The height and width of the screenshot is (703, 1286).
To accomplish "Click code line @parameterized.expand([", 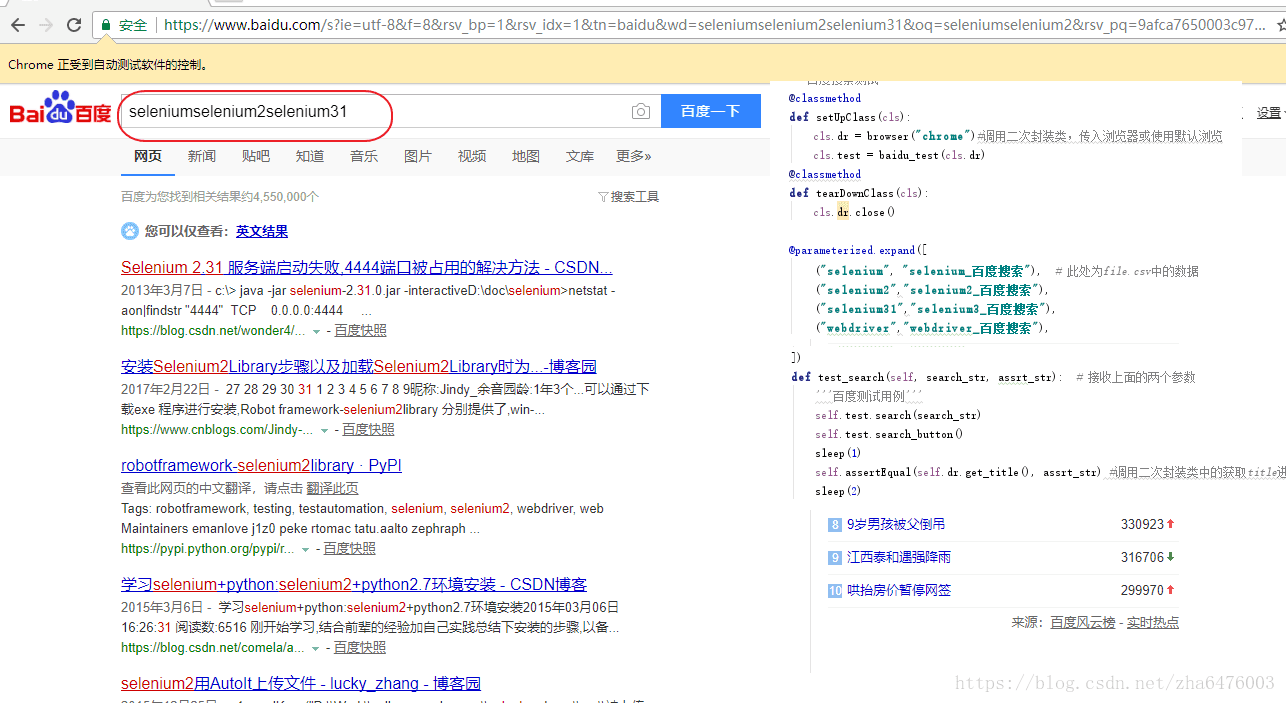I will pos(858,250).
